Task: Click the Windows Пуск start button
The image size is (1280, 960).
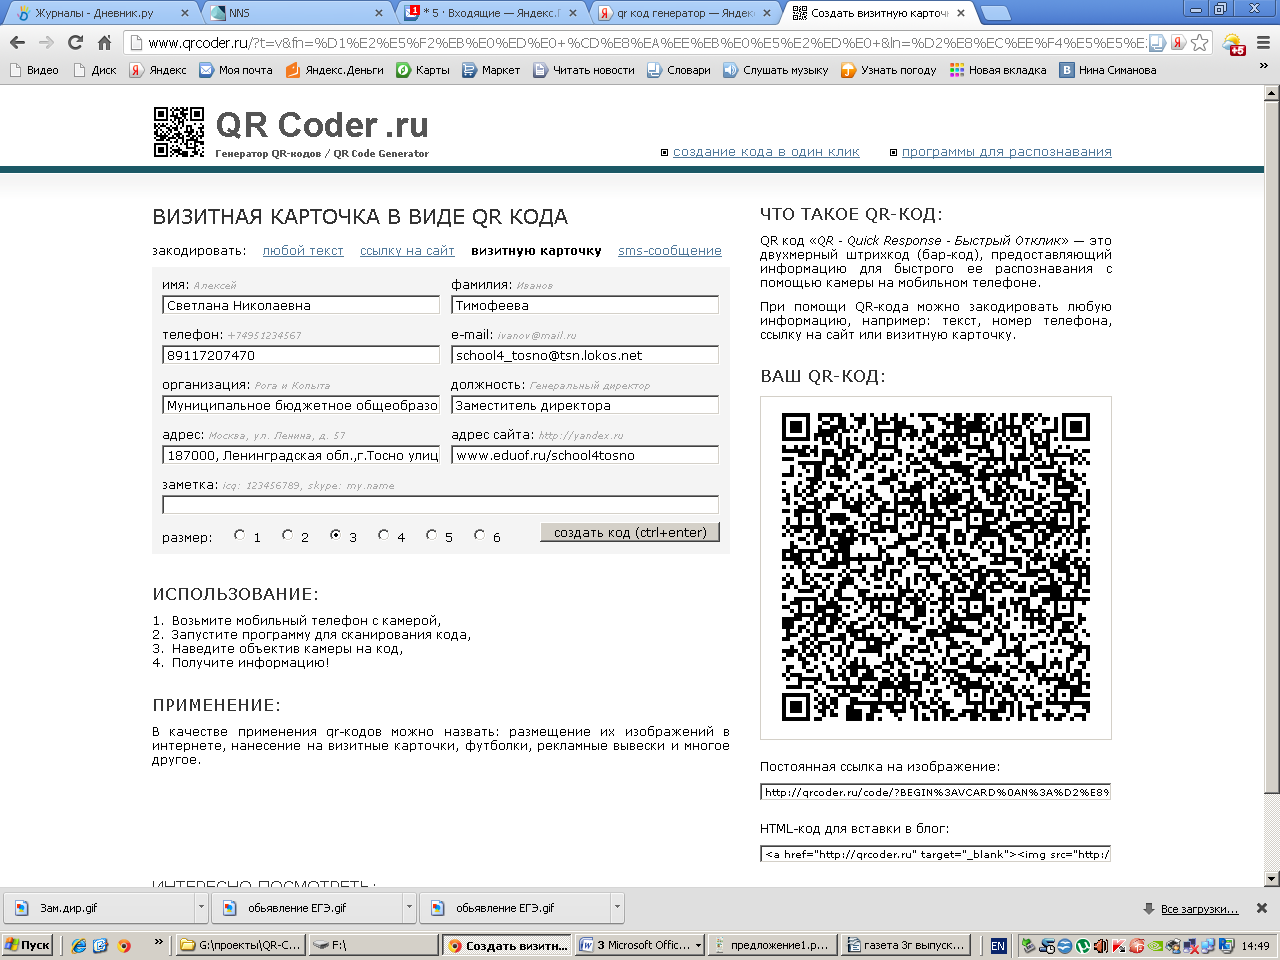Action: point(28,945)
